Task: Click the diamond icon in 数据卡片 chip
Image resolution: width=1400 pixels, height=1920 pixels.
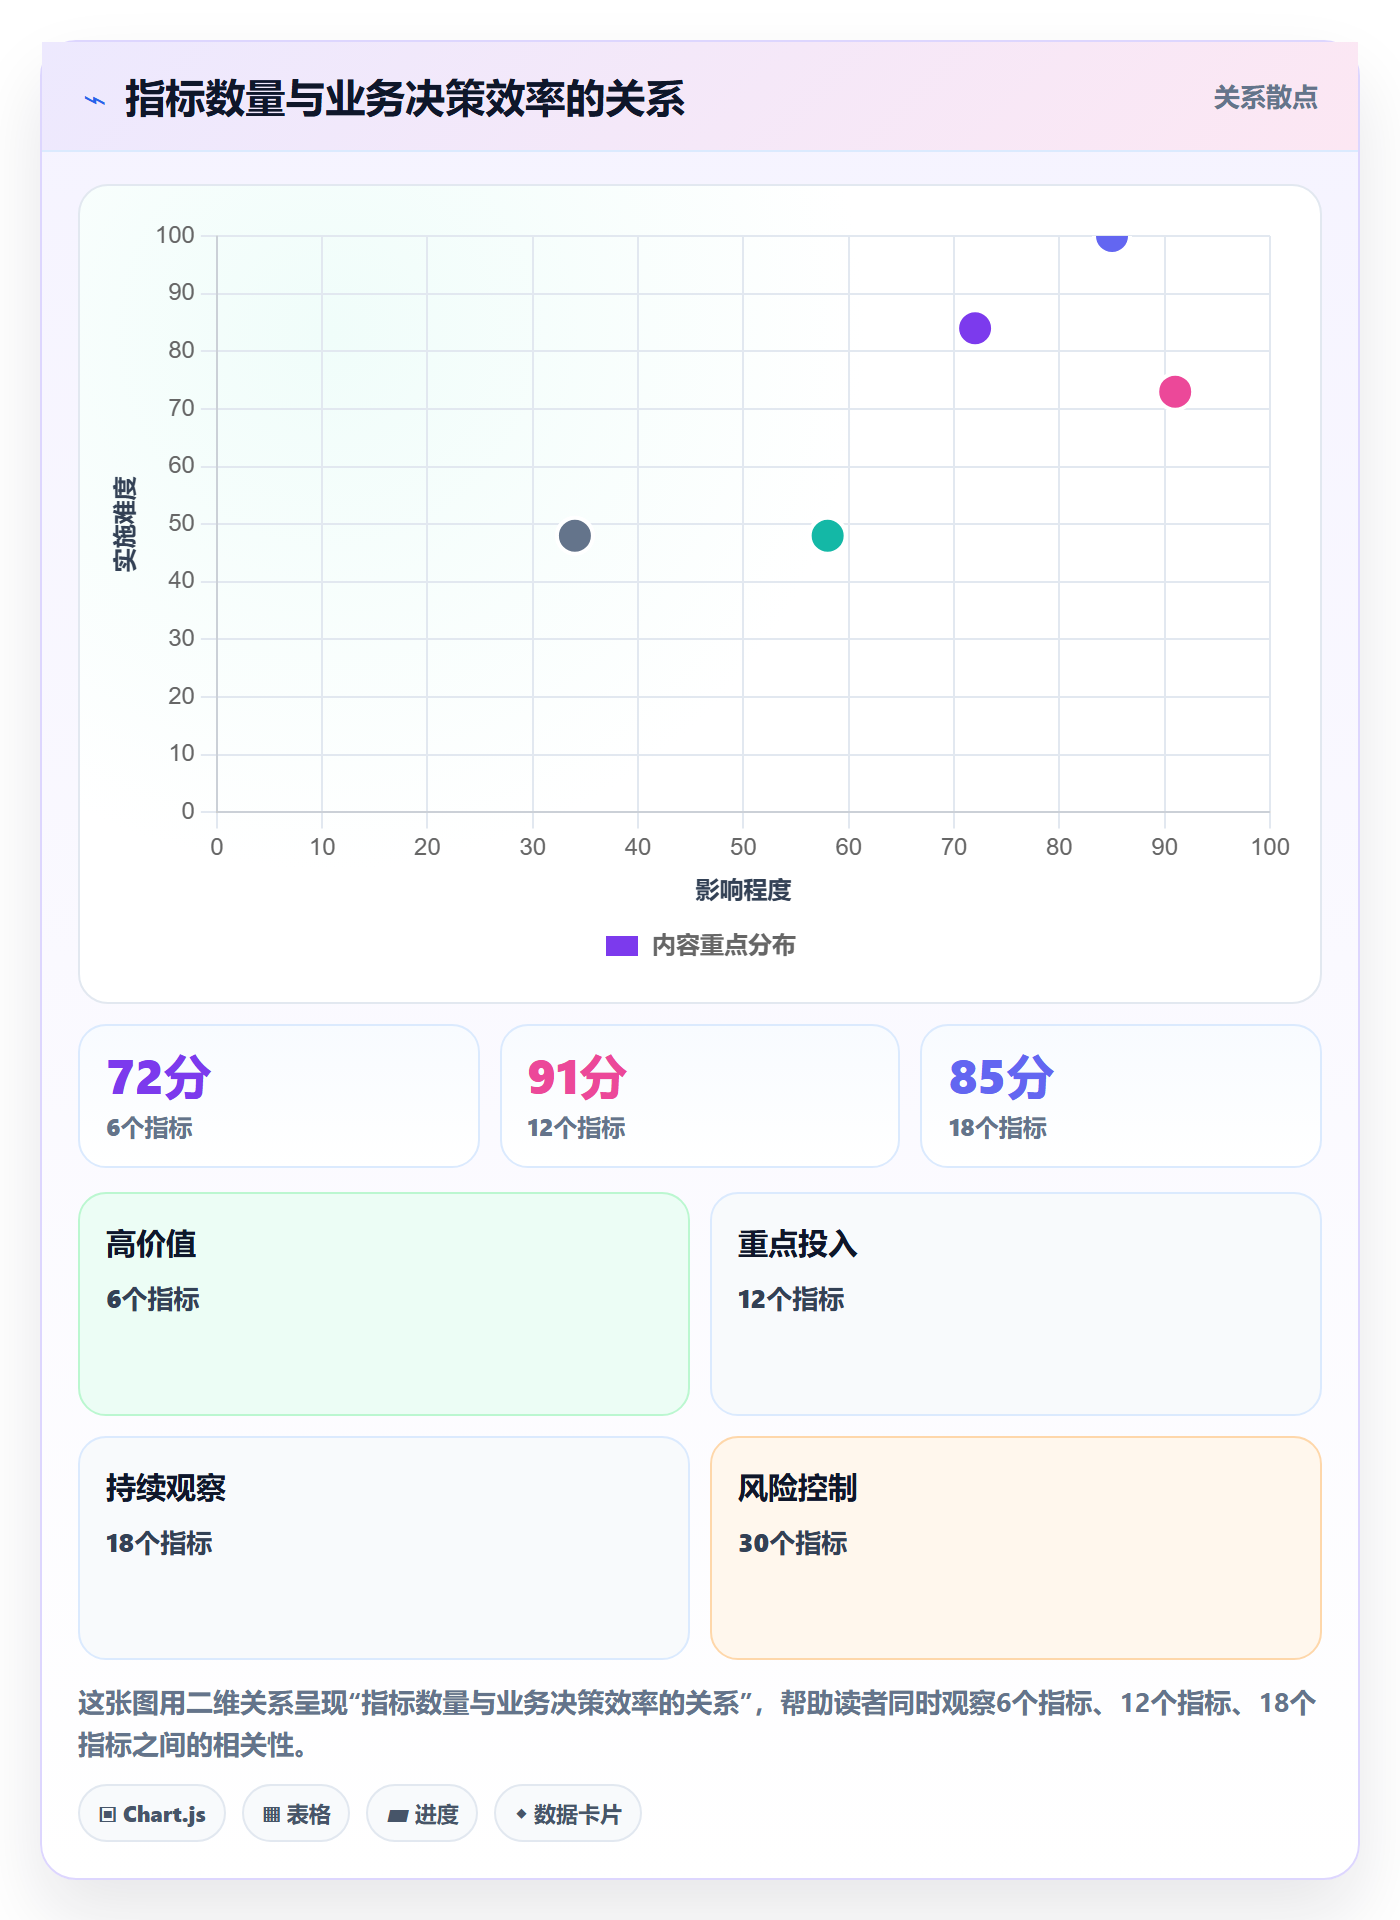Action: [521, 1814]
